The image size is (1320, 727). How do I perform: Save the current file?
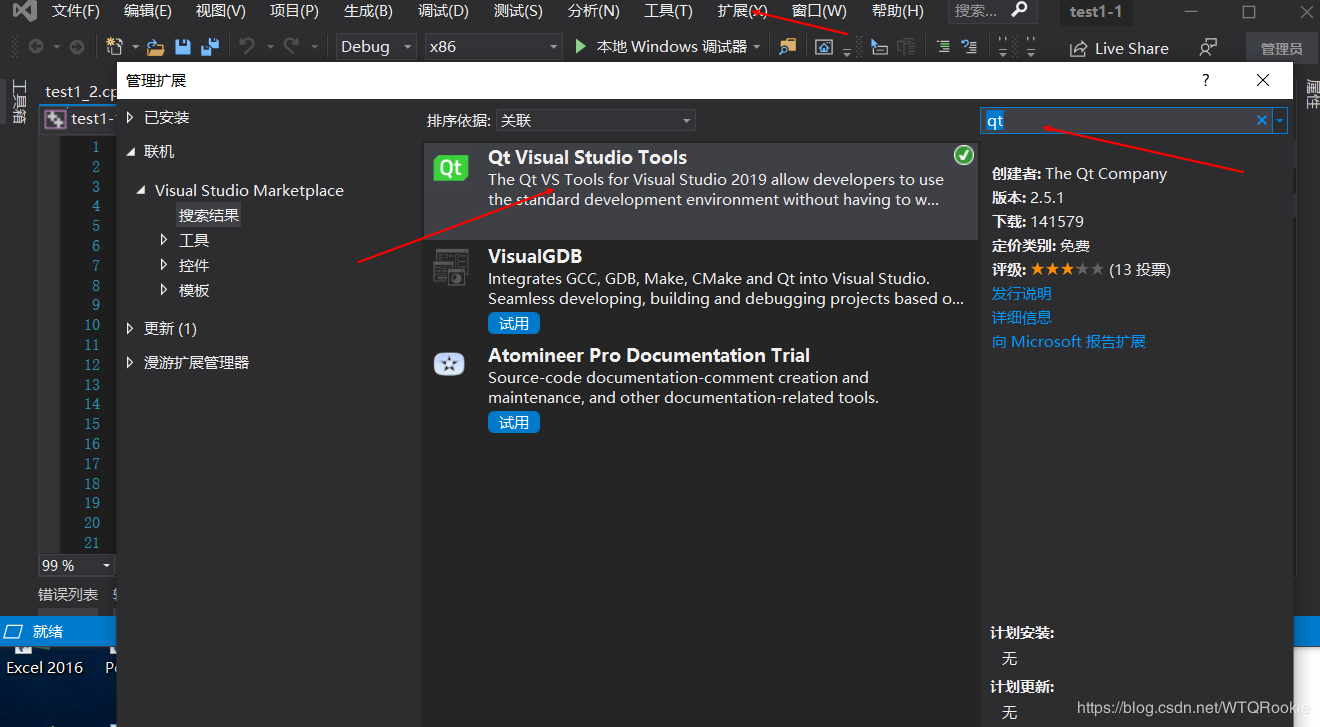(x=183, y=47)
